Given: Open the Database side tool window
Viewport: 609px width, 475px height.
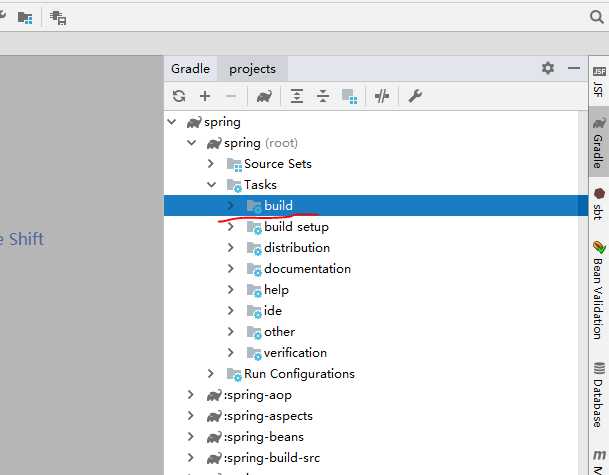Looking at the screenshot, I should click(x=599, y=394).
